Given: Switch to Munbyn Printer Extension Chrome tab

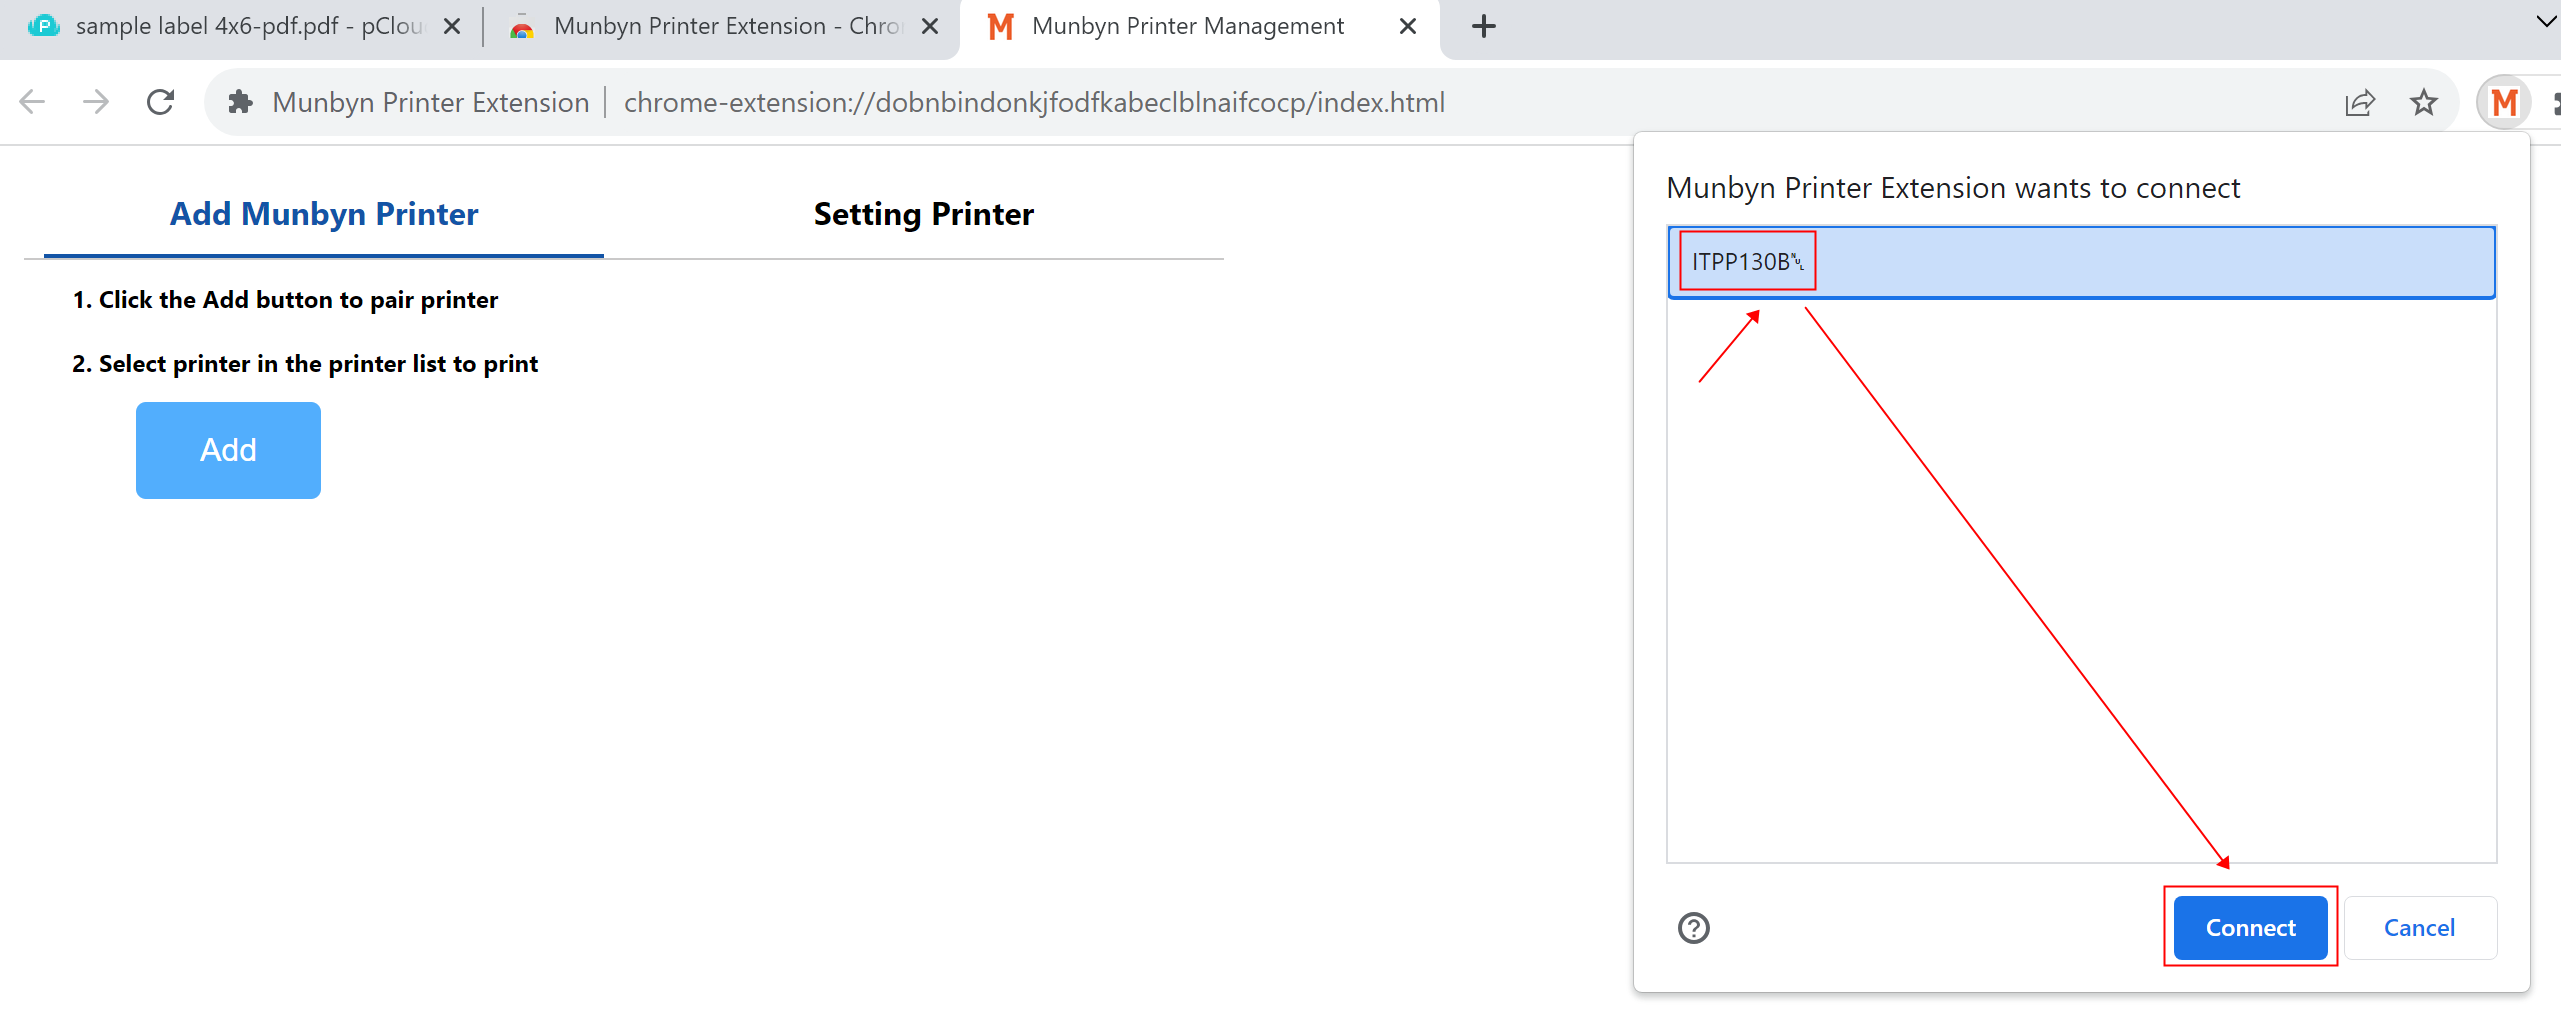Looking at the screenshot, I should 720,27.
